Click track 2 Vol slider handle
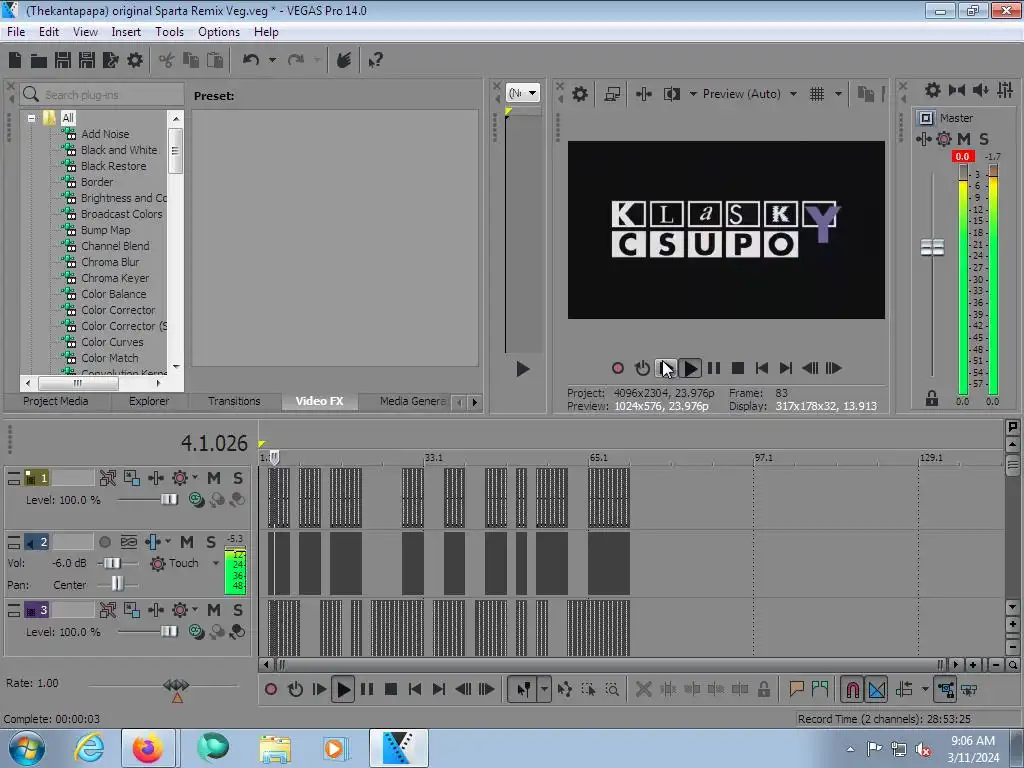The image size is (1024, 768). (x=112, y=563)
